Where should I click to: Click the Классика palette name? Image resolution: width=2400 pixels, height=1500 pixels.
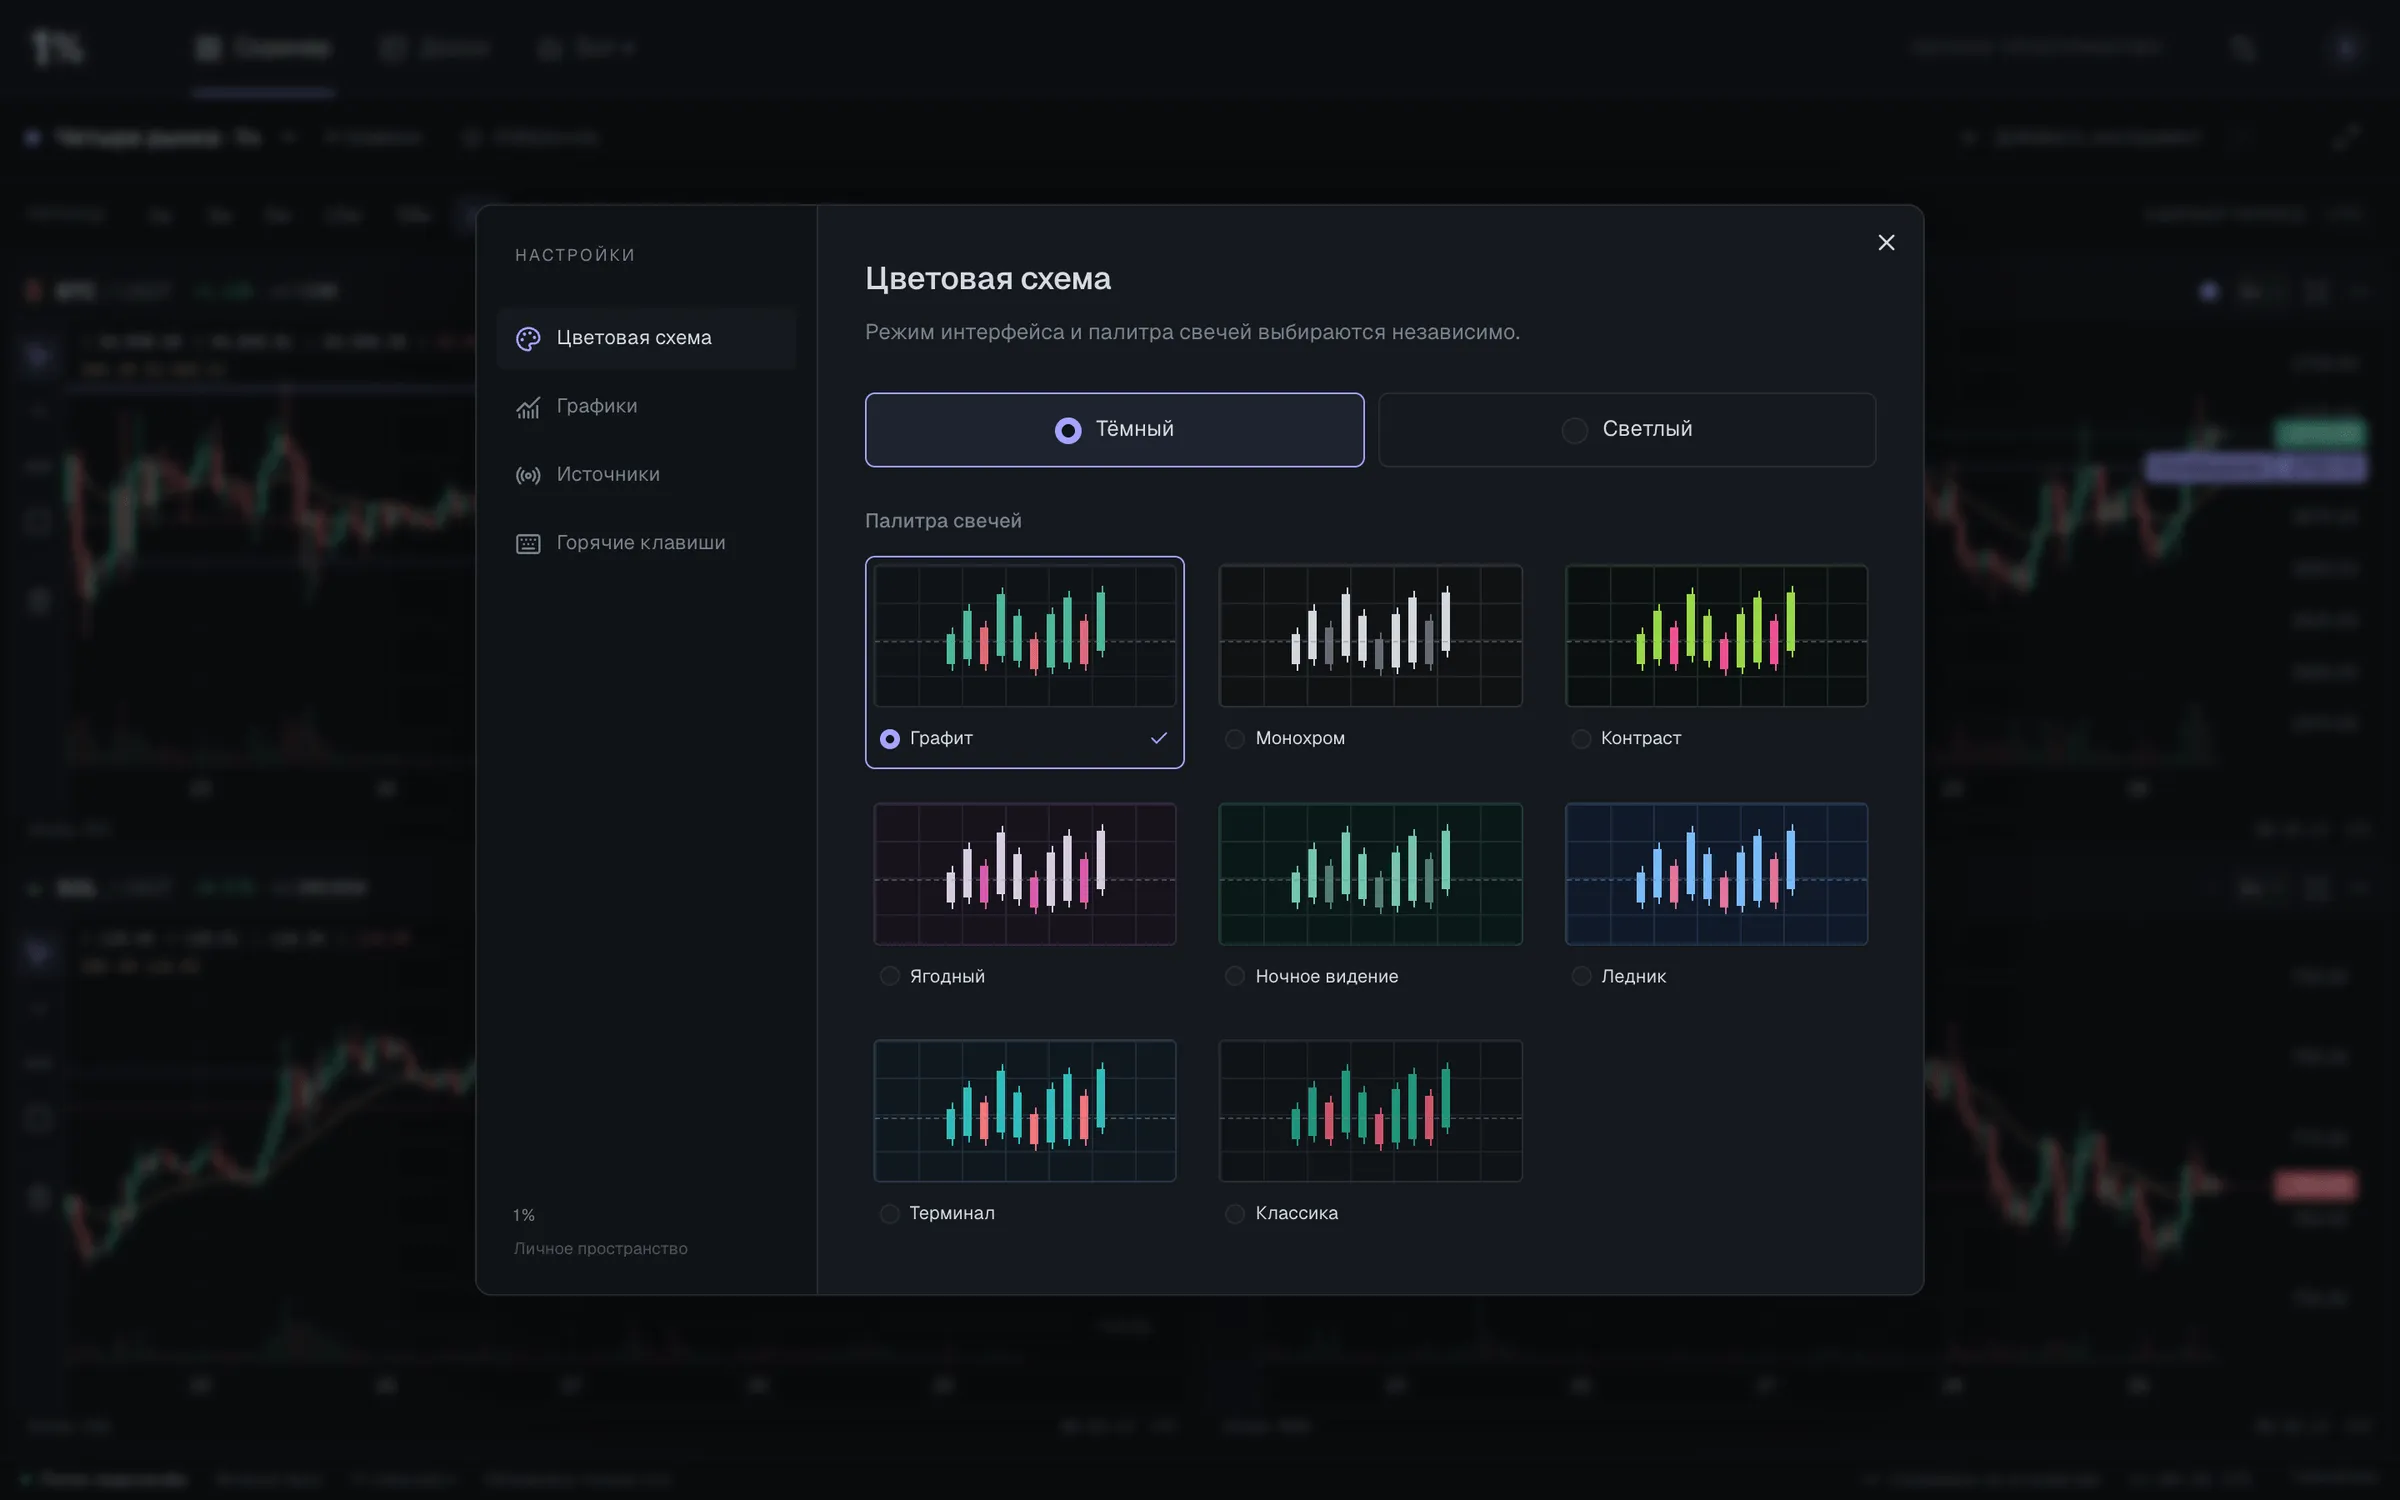[x=1297, y=1213]
